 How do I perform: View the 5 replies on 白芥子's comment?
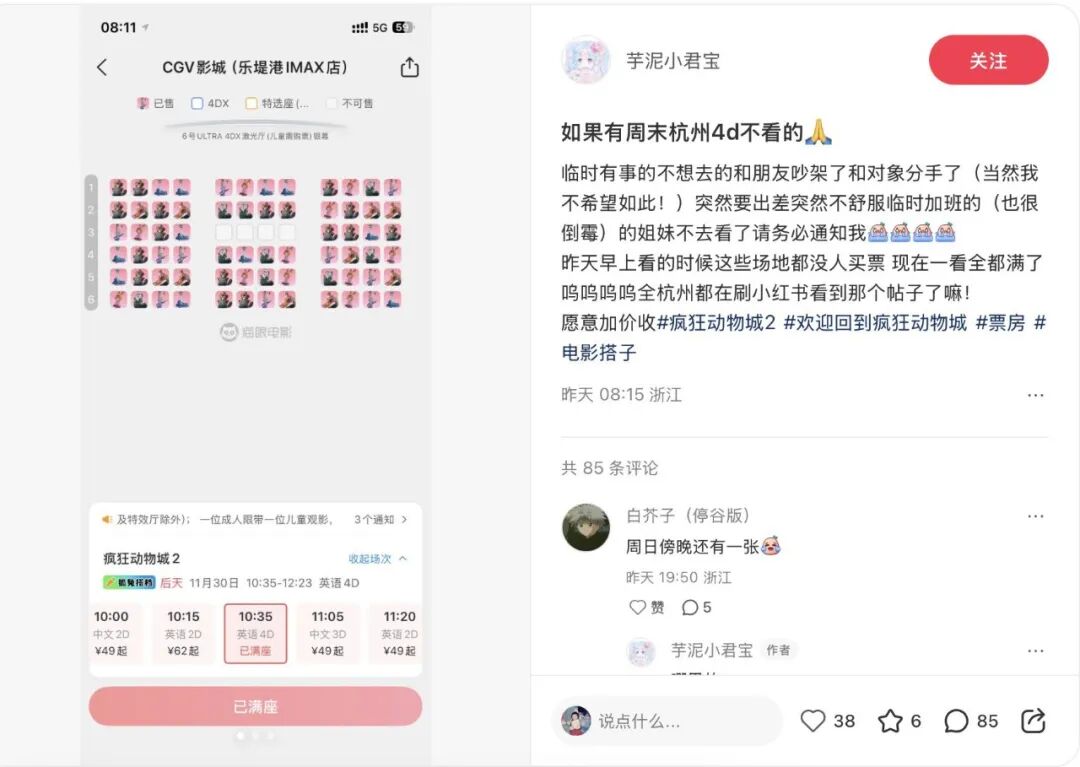(x=696, y=607)
